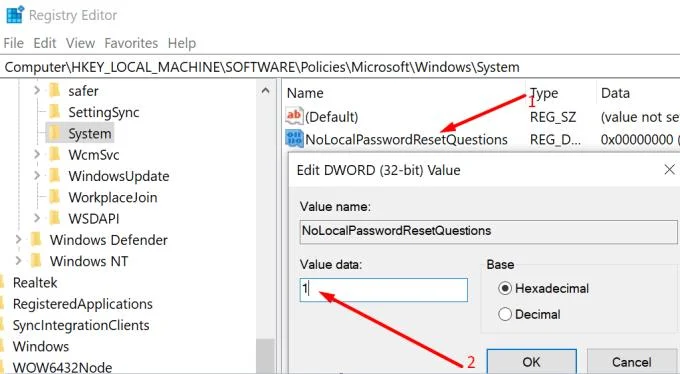Select the Windows NT tree key

[x=89, y=261]
